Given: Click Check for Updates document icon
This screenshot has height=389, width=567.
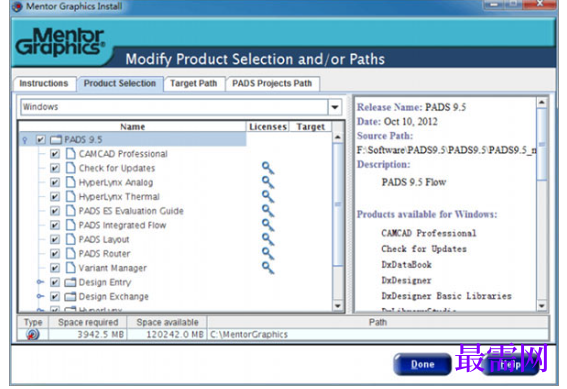Looking at the screenshot, I should pyautogui.click(x=71, y=168).
